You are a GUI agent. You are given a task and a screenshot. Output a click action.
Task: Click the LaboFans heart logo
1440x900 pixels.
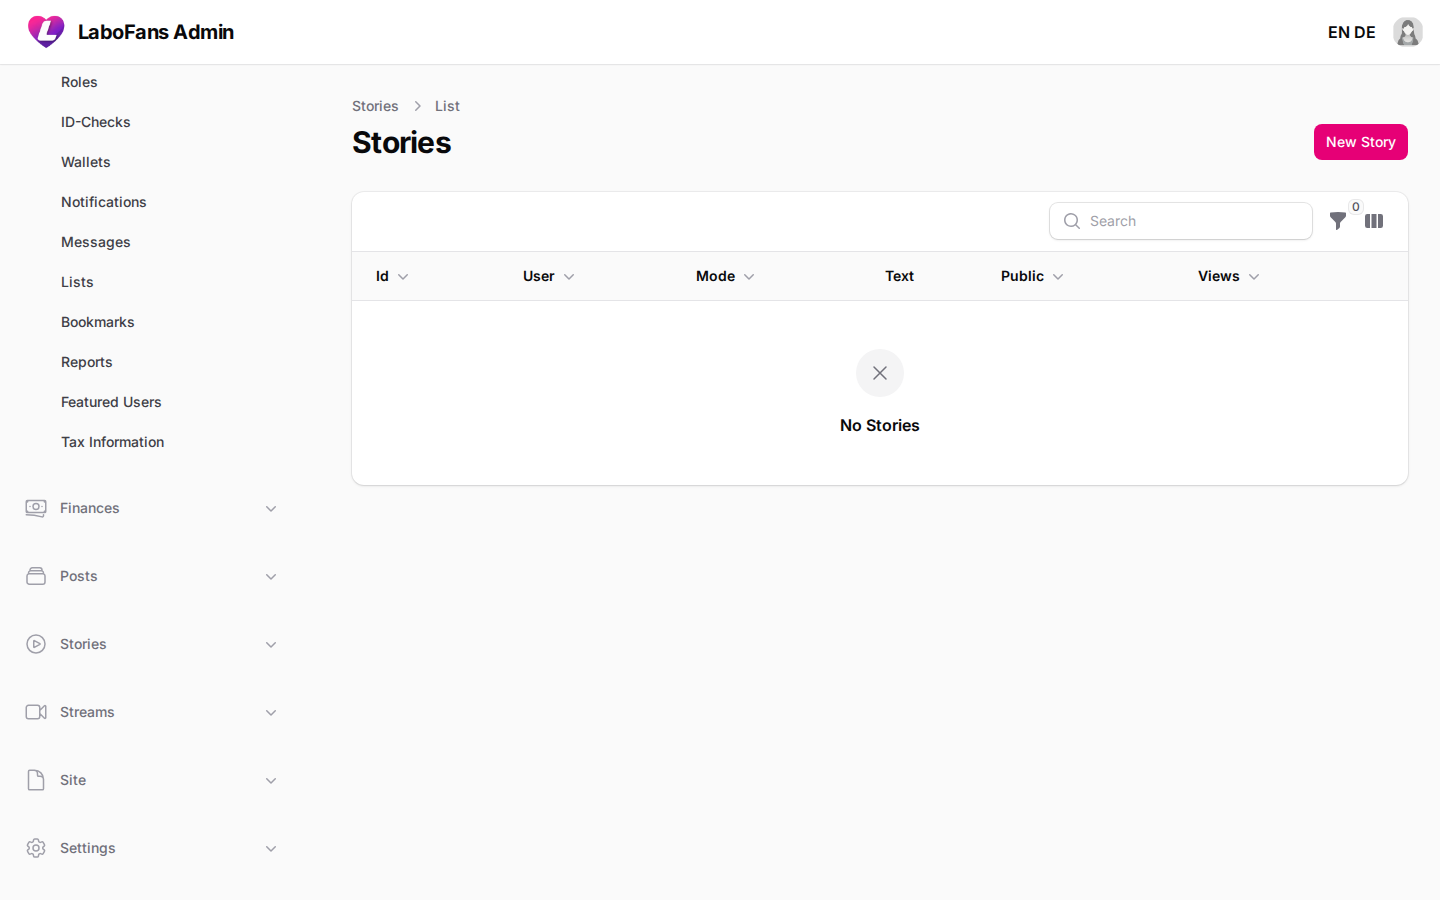click(x=46, y=32)
